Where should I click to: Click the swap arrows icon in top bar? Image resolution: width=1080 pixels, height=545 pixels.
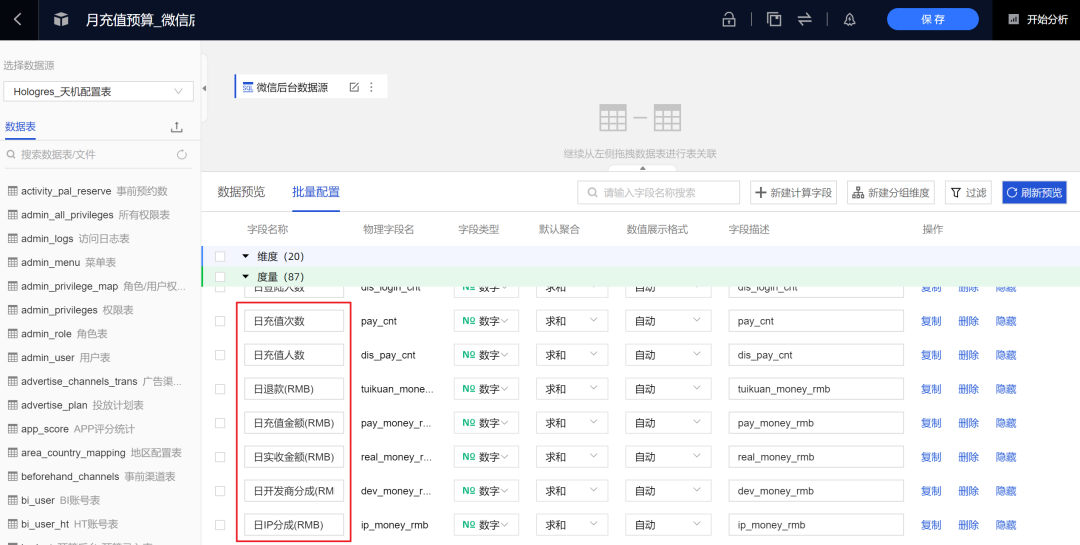point(804,19)
